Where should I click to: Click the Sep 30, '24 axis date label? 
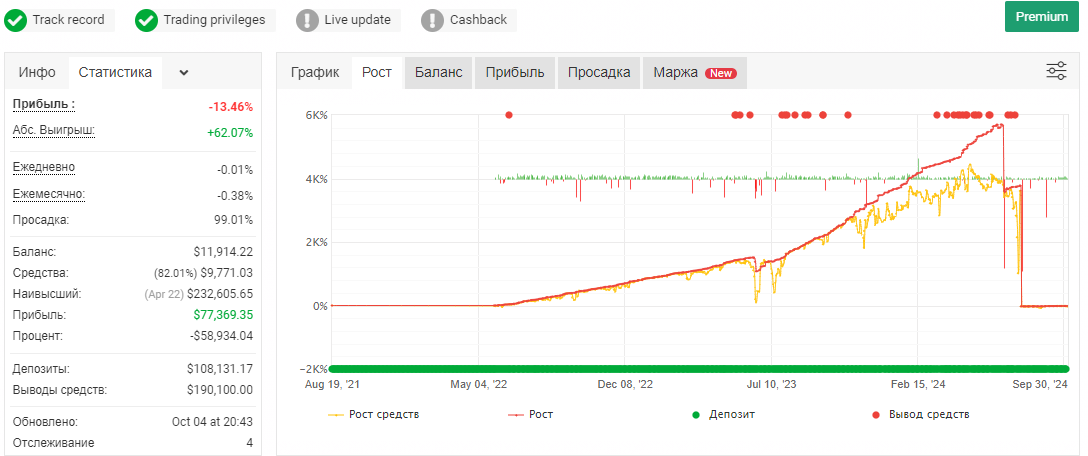pos(1040,384)
